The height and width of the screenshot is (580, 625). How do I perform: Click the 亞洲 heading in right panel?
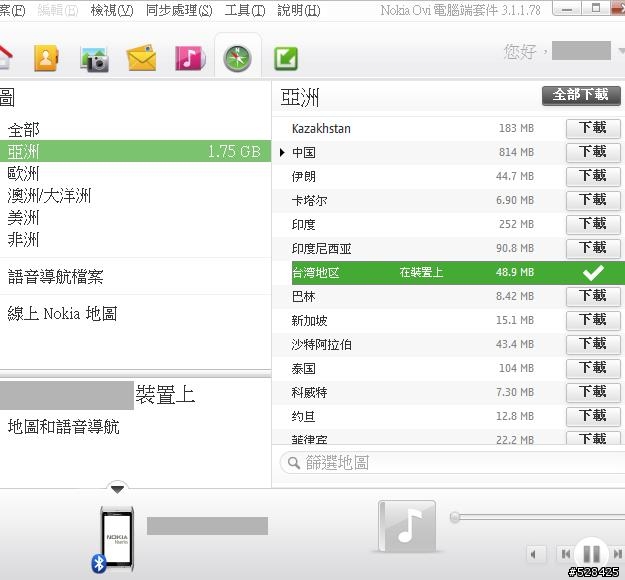tap(300, 97)
